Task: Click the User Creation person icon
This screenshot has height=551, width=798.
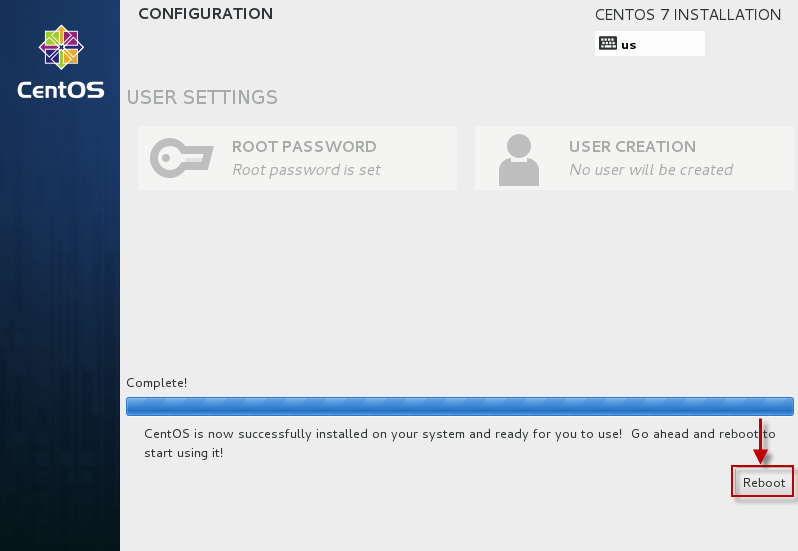Action: (x=517, y=158)
